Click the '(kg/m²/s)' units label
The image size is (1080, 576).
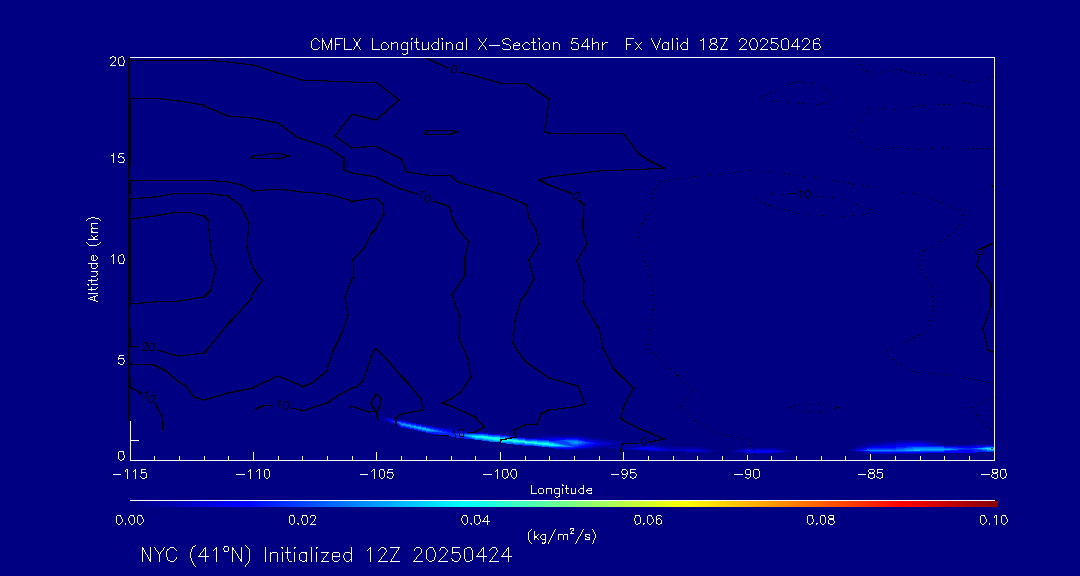561,535
